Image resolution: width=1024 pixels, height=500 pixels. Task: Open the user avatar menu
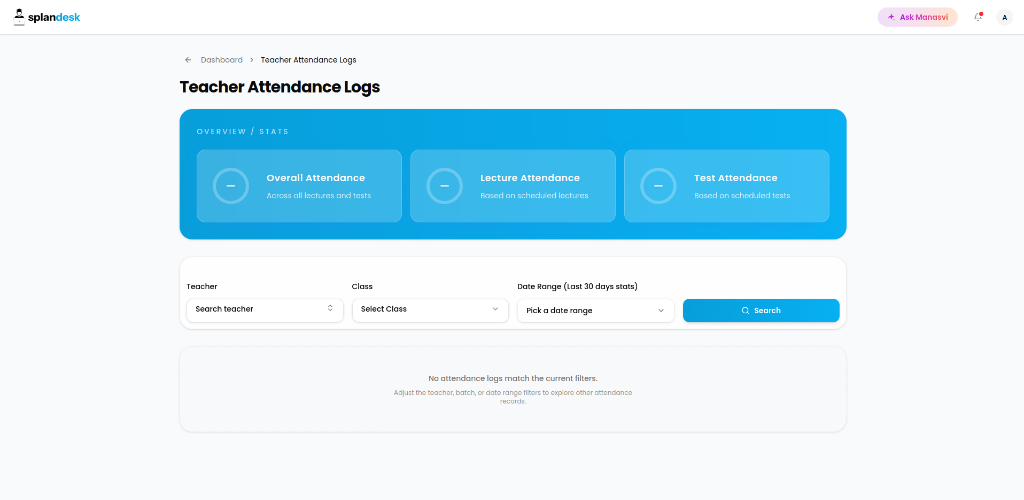click(x=1004, y=18)
